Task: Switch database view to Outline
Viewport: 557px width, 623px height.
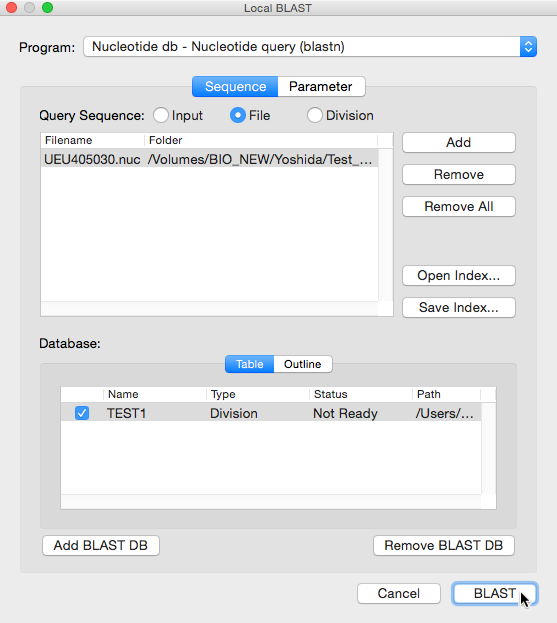Action: click(303, 364)
